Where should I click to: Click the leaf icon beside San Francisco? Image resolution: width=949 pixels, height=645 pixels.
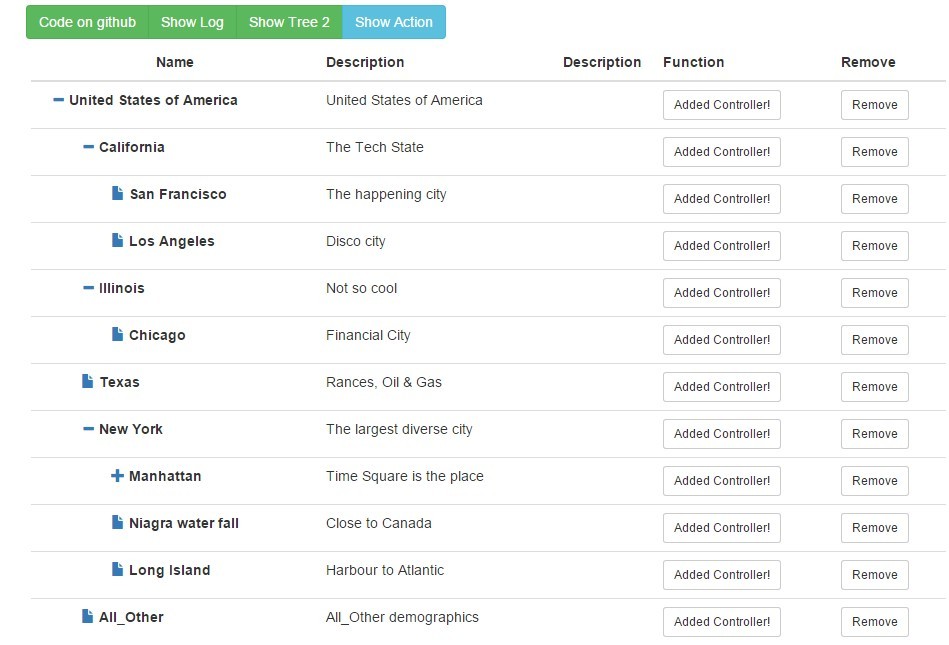tap(117, 194)
